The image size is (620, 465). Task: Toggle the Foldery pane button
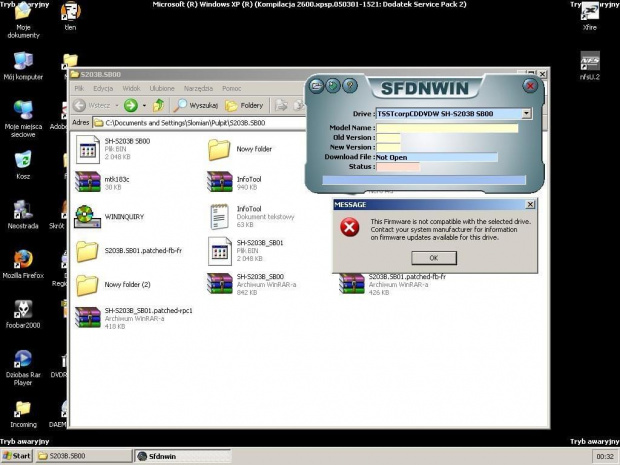[x=244, y=105]
